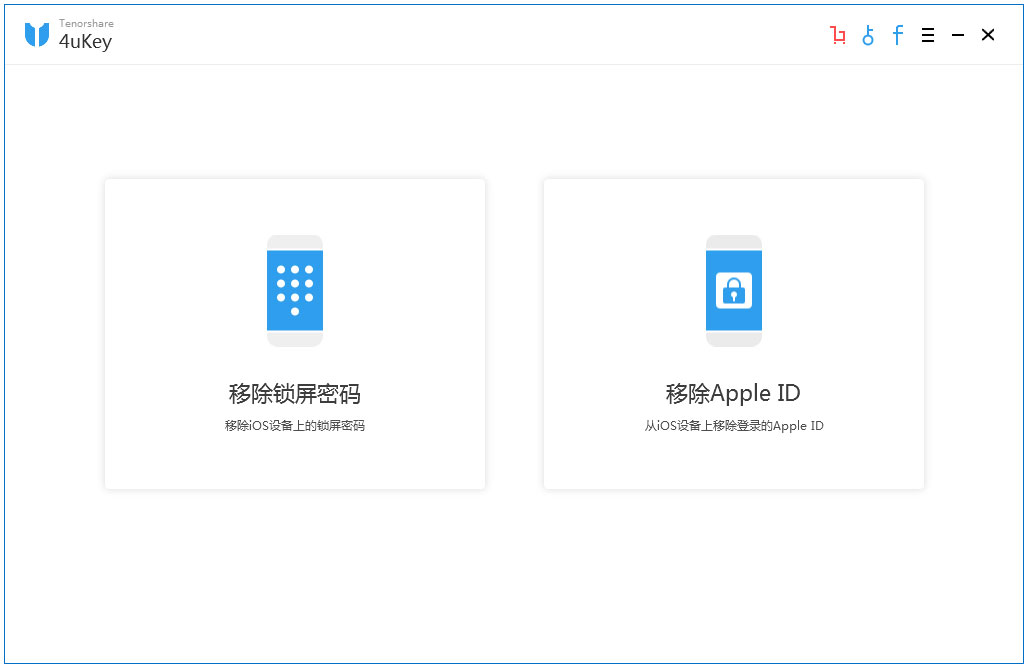
Task: Click the Facebook icon in title bar
Action: click(898, 35)
